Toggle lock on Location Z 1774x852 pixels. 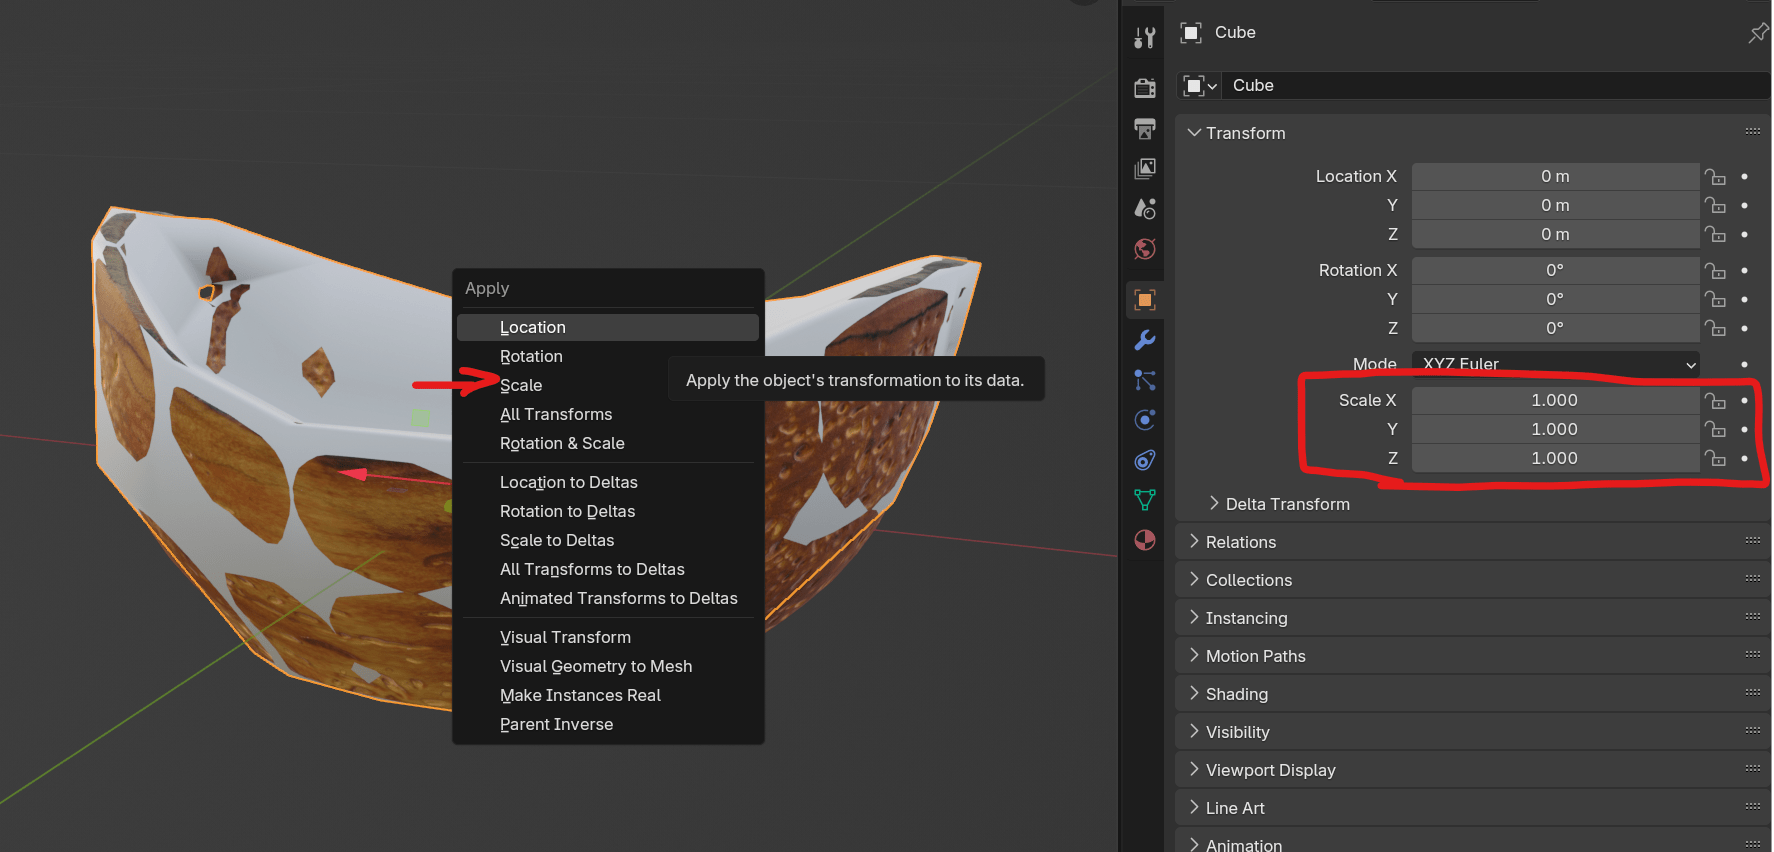click(x=1715, y=235)
